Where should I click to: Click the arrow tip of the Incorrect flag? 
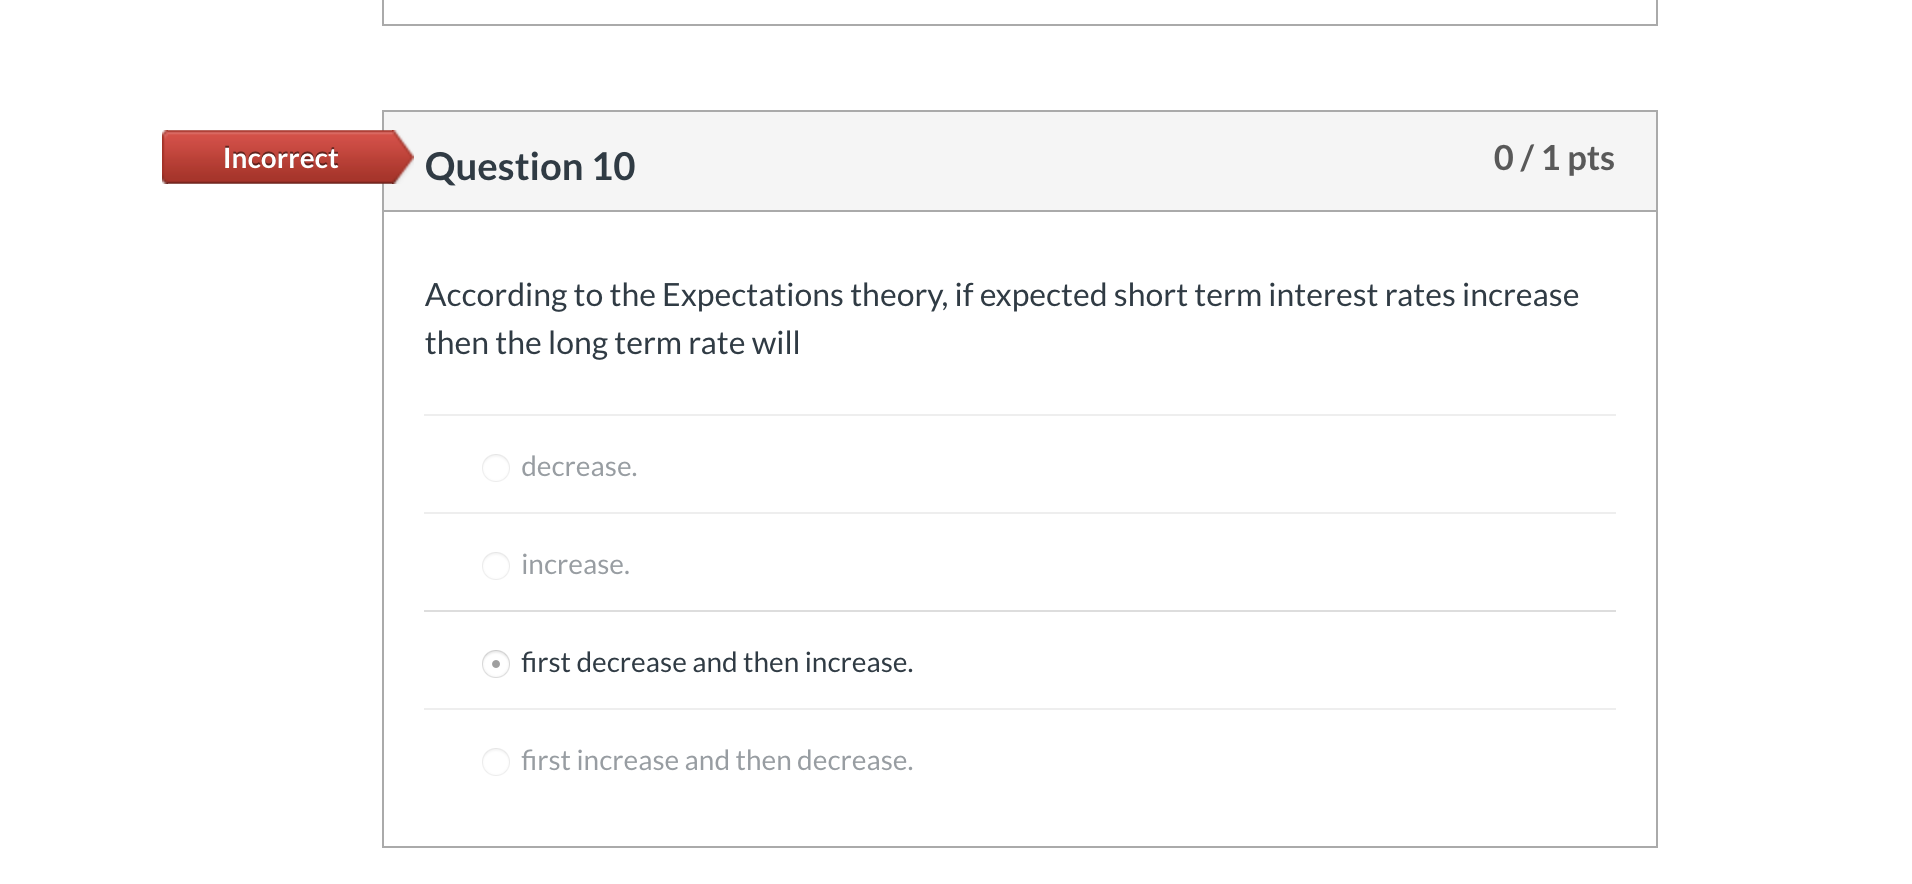coord(405,157)
